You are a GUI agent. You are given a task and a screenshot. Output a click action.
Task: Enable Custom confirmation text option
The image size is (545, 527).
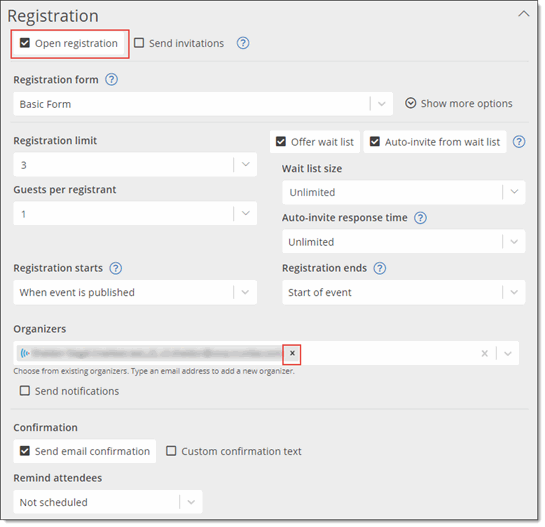(171, 451)
